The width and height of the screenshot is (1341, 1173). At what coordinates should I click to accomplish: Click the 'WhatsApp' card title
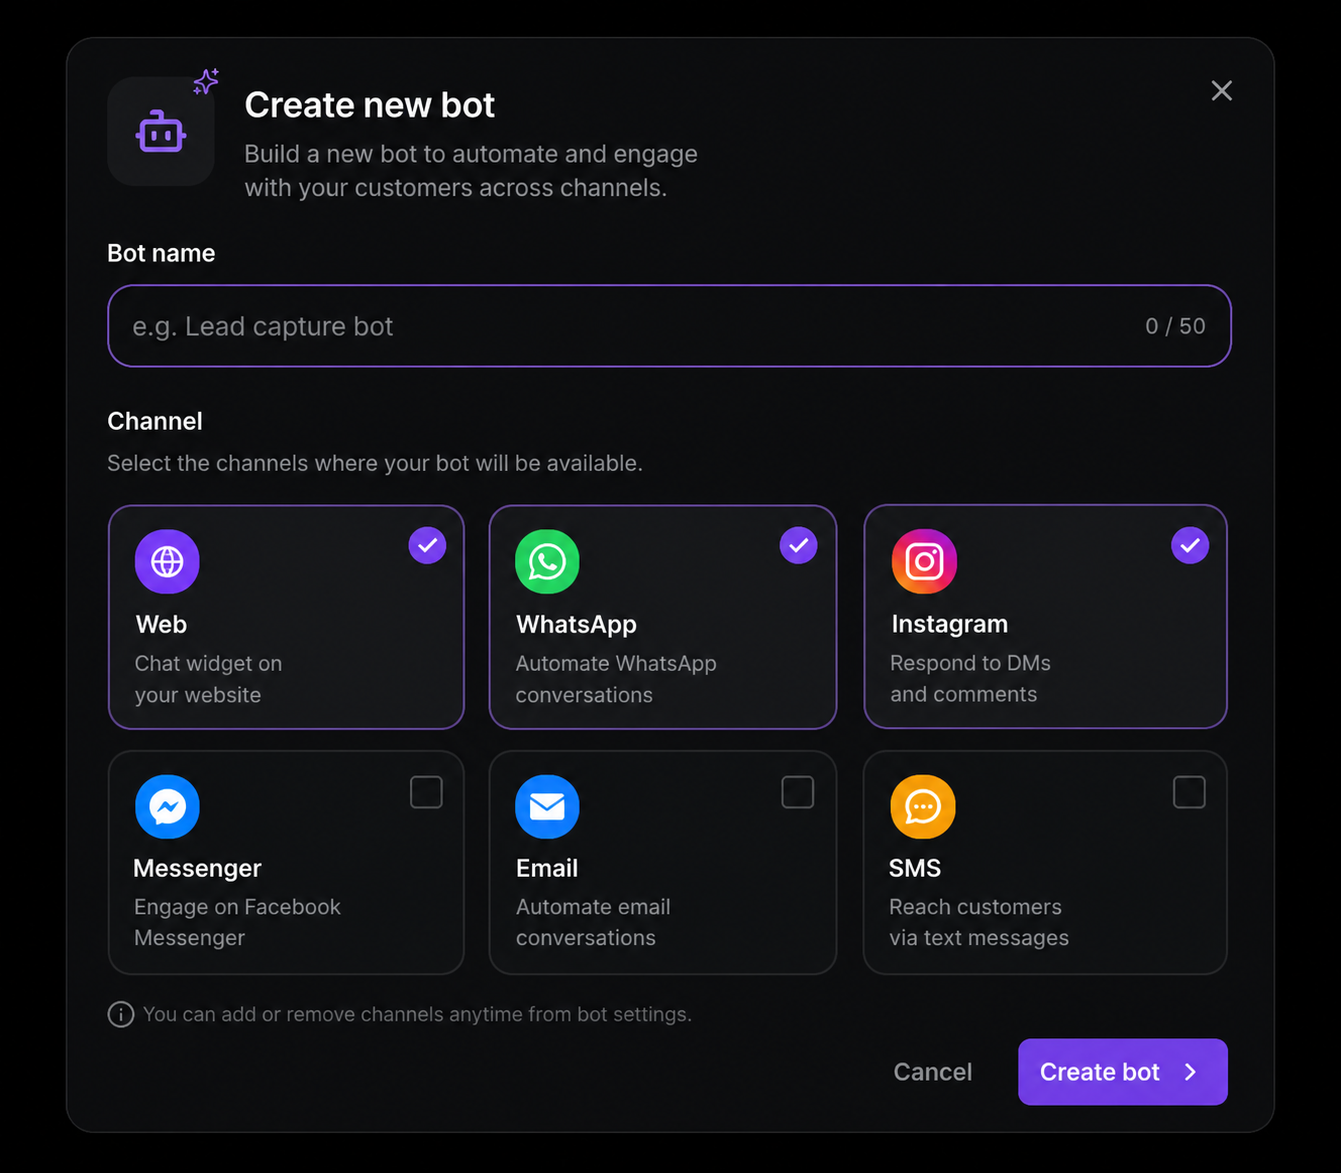point(576,624)
